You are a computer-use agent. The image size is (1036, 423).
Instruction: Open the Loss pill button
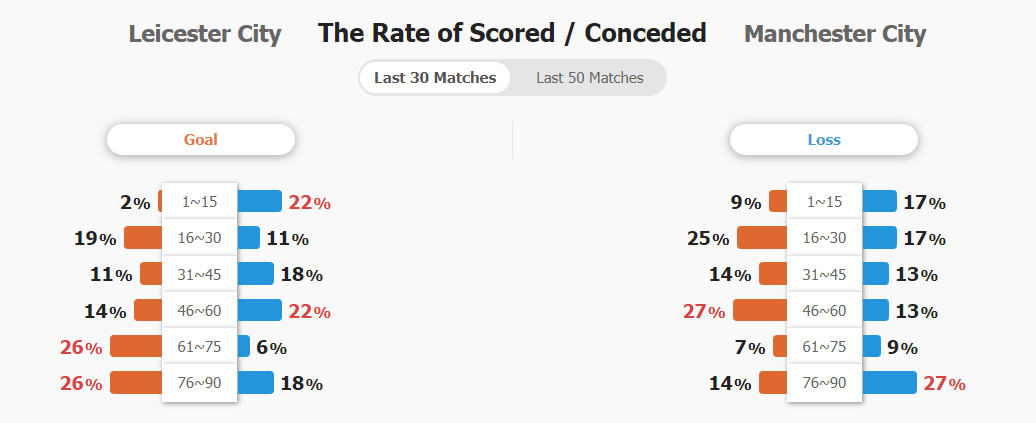click(x=824, y=139)
